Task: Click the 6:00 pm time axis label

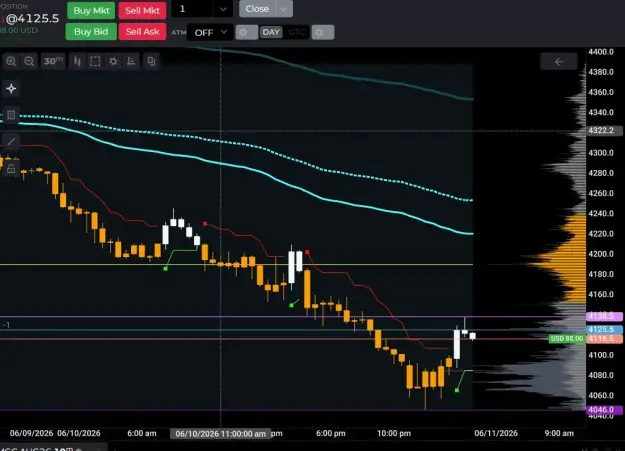Action: 330,433
